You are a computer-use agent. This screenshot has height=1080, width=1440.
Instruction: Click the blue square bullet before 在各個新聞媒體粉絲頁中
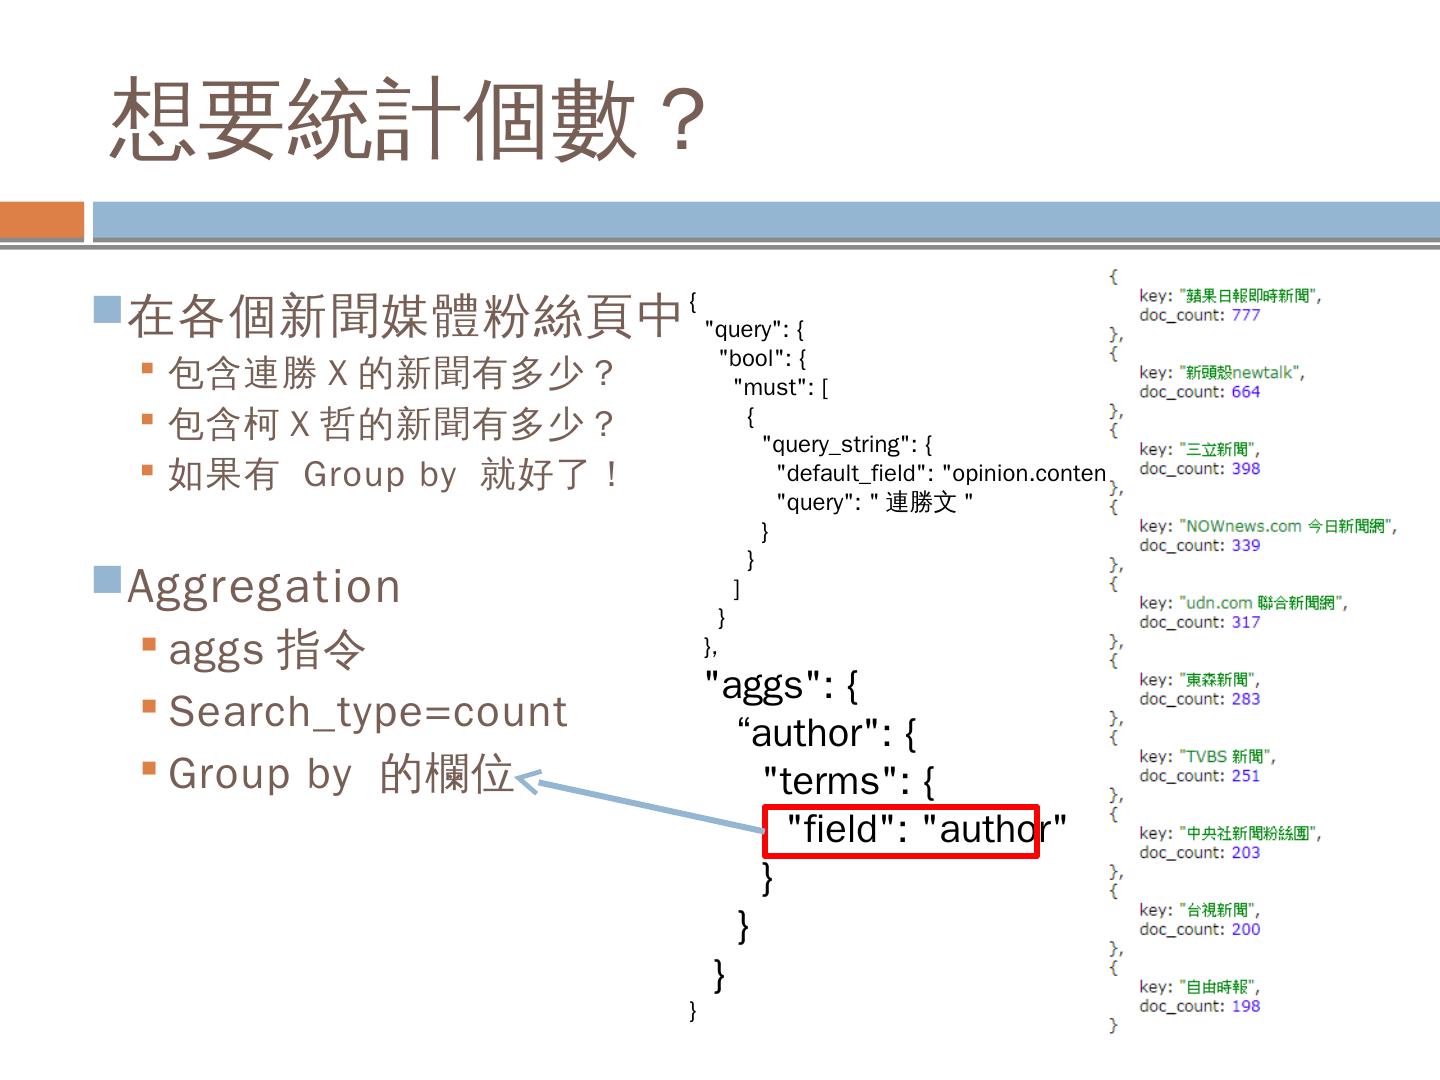pyautogui.click(x=107, y=309)
